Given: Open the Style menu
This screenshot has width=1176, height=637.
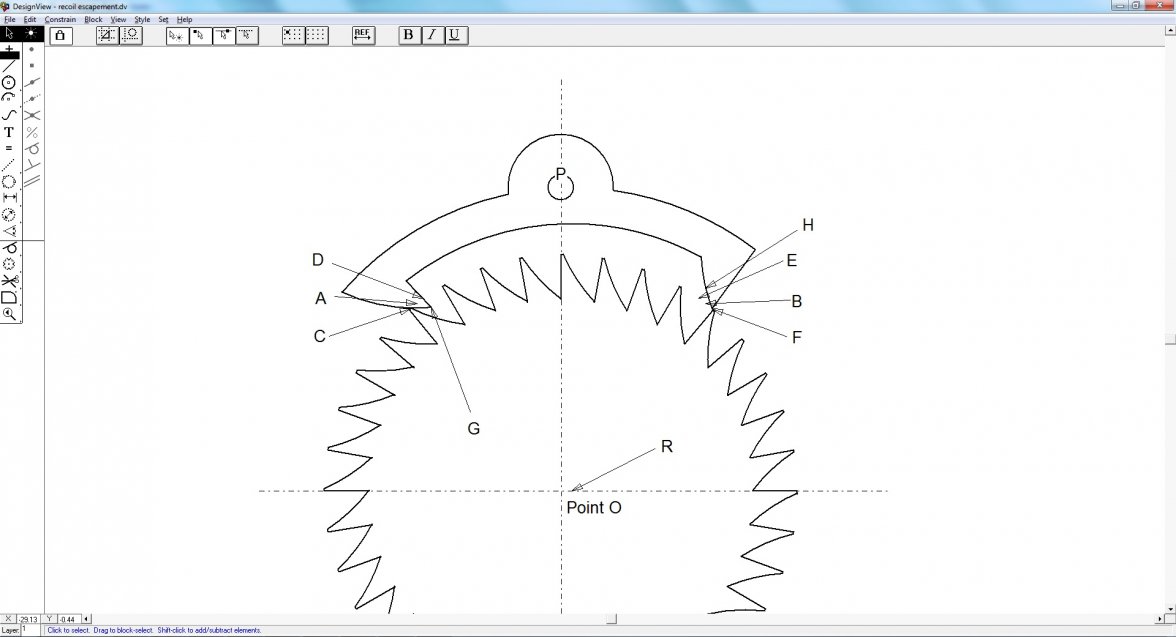Looking at the screenshot, I should point(142,19).
